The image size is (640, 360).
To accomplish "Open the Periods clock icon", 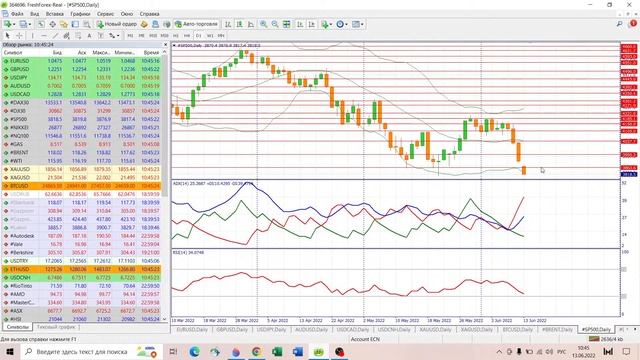I will point(340,24).
